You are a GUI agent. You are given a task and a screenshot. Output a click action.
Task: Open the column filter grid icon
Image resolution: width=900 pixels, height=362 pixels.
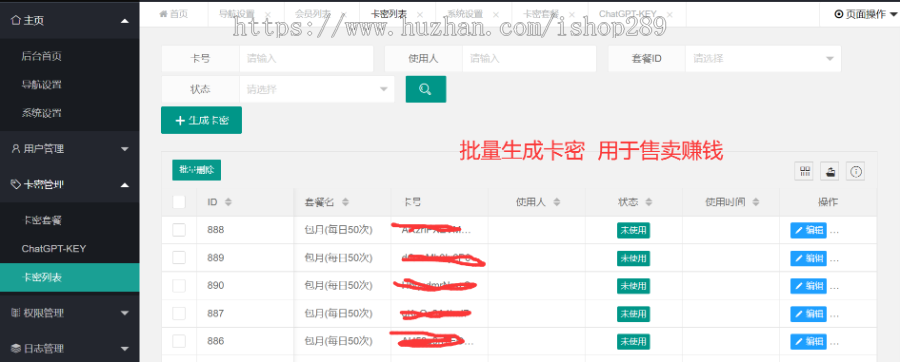pos(805,171)
